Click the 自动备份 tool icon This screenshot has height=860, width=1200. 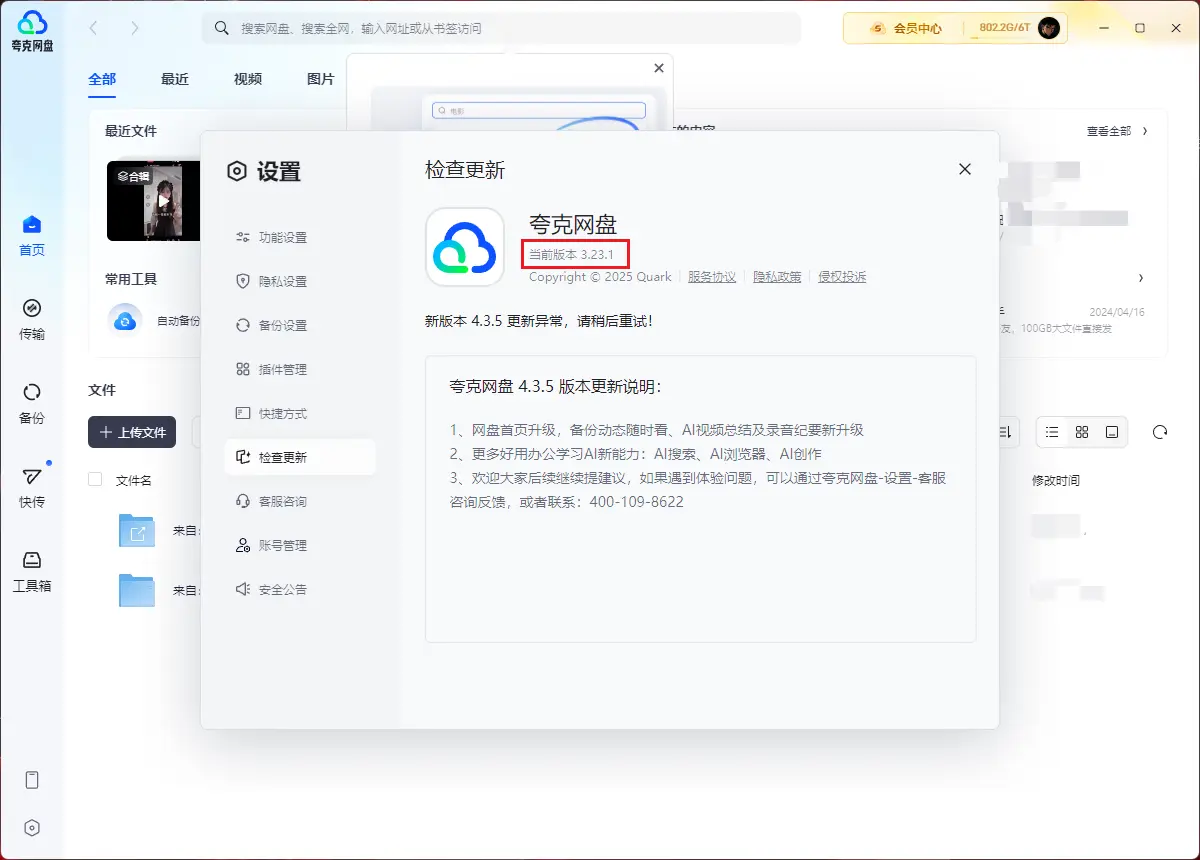click(125, 320)
